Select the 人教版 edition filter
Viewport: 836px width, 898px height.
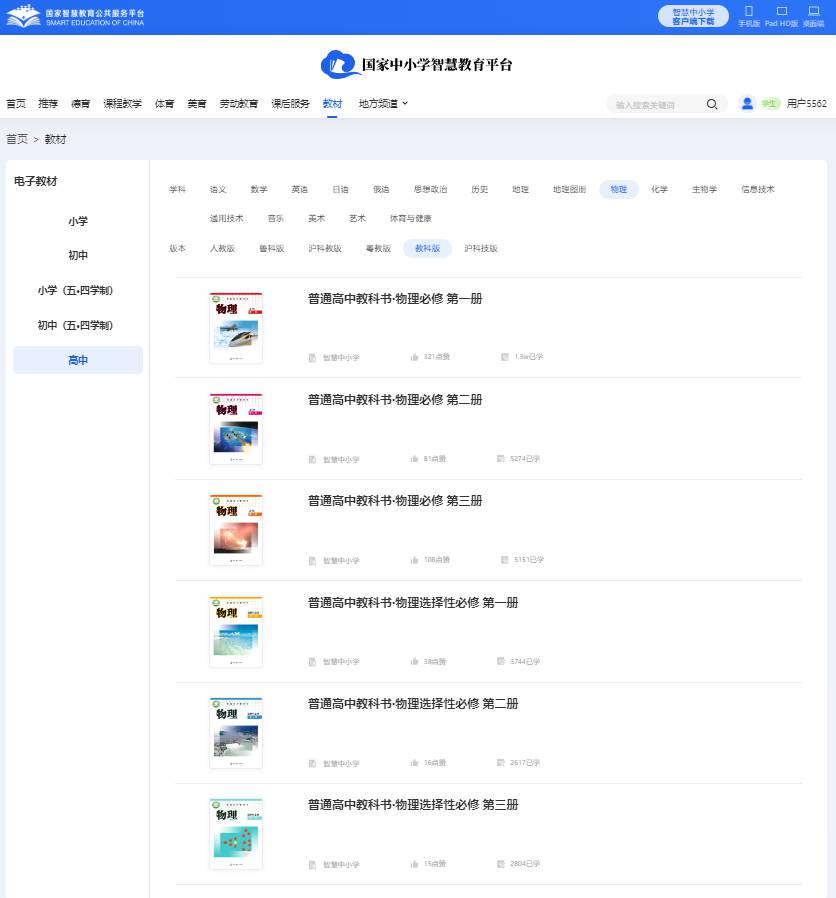tap(222, 248)
